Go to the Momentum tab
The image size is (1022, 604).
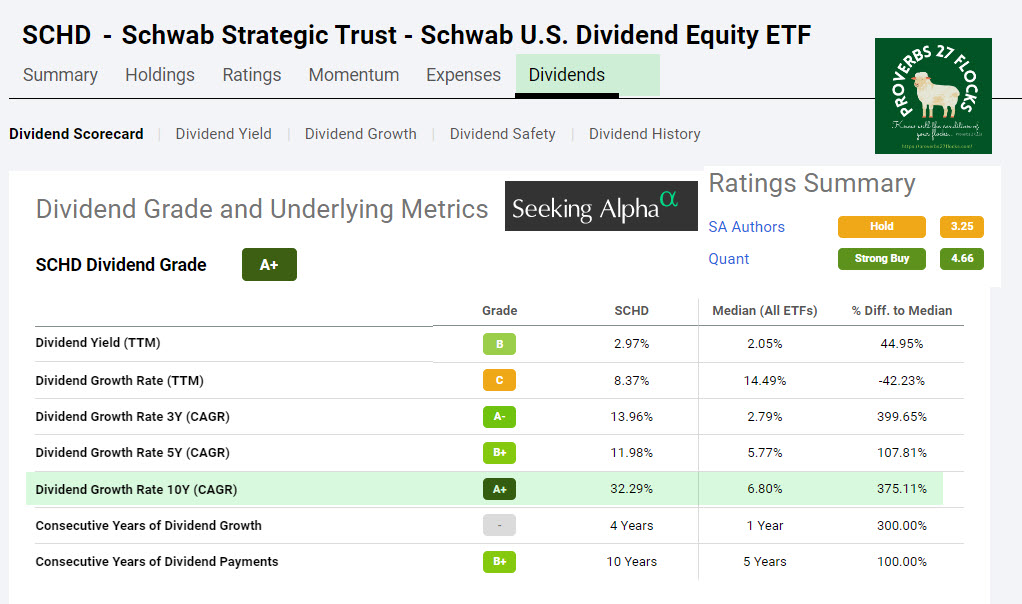pos(354,75)
